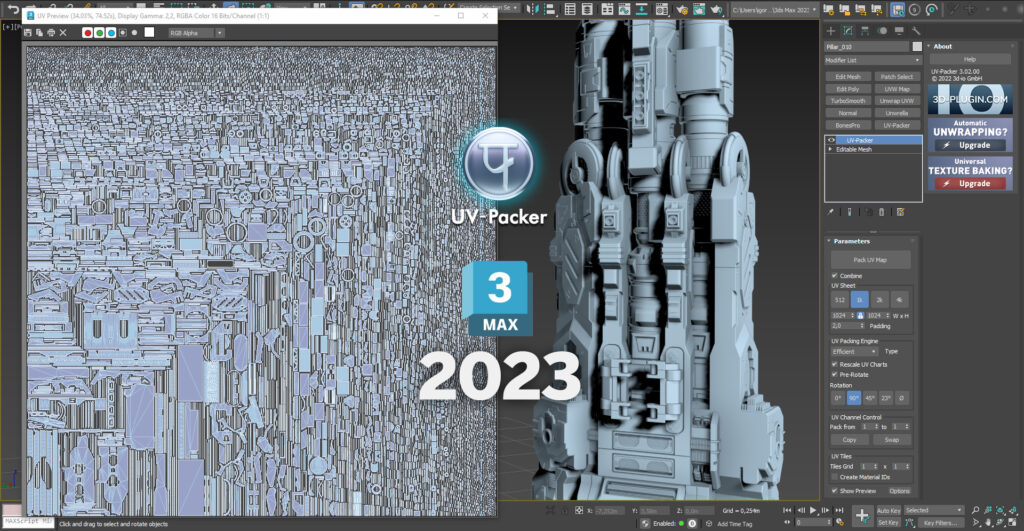
Task: Toggle display alpha channel button
Action: [x=123, y=33]
